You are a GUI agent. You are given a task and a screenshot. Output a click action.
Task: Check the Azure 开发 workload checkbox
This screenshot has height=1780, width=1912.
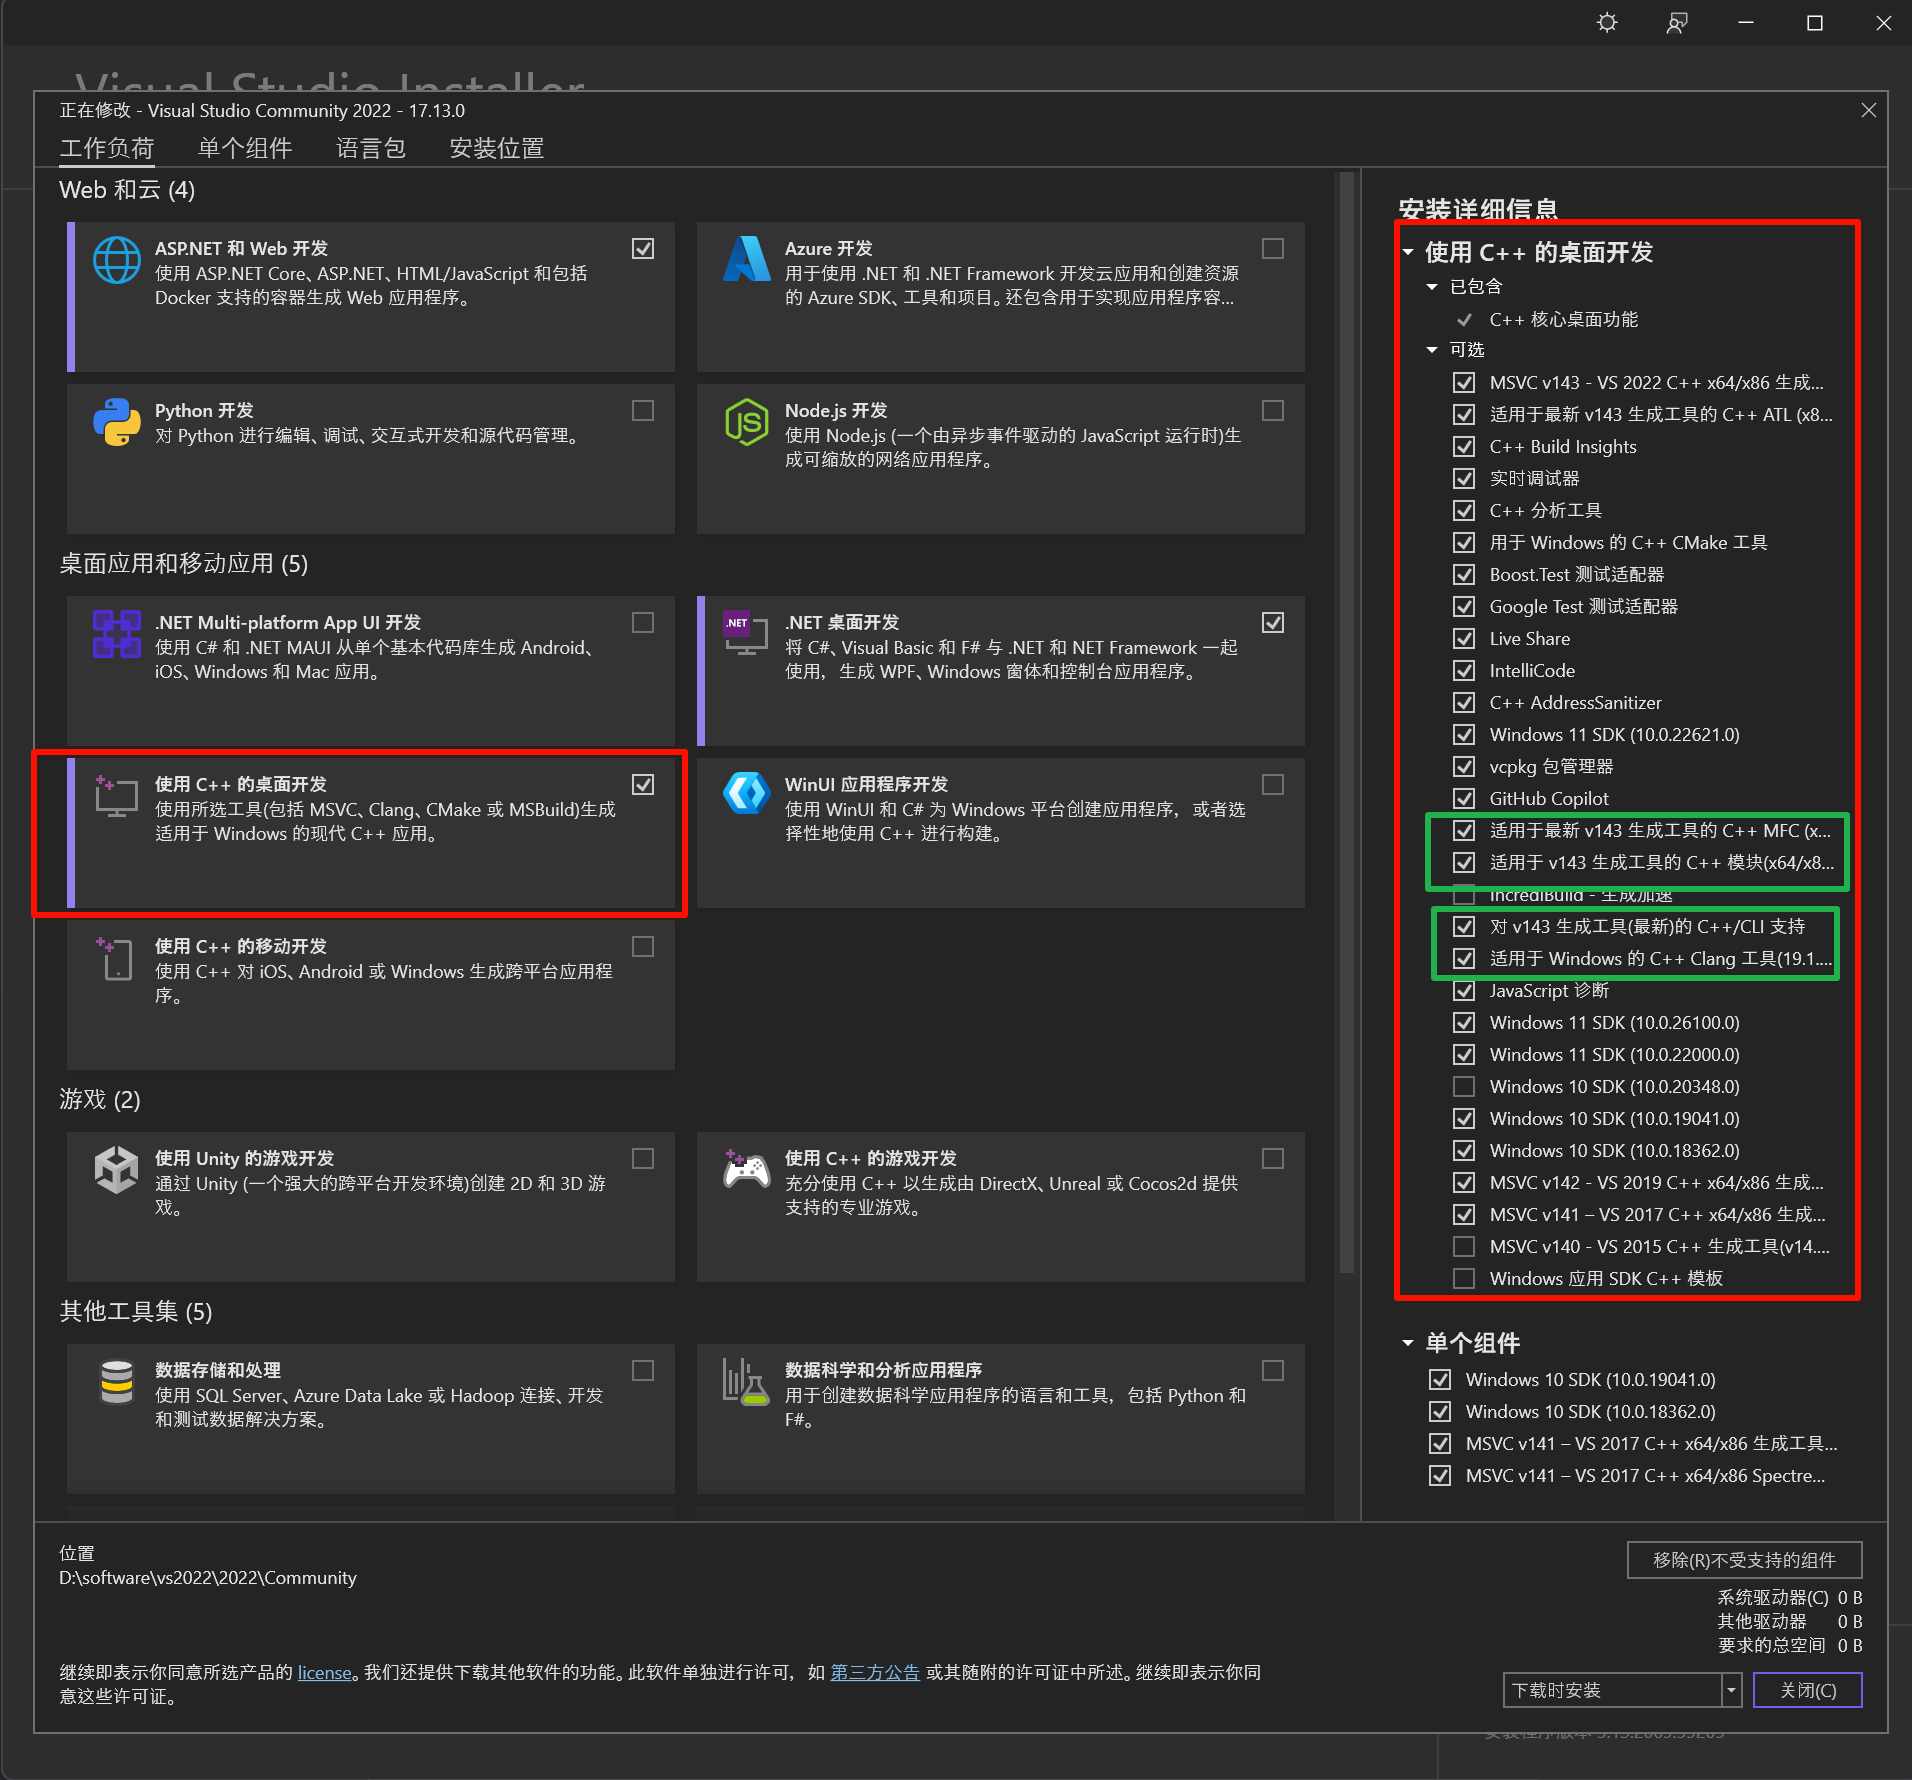1273,248
